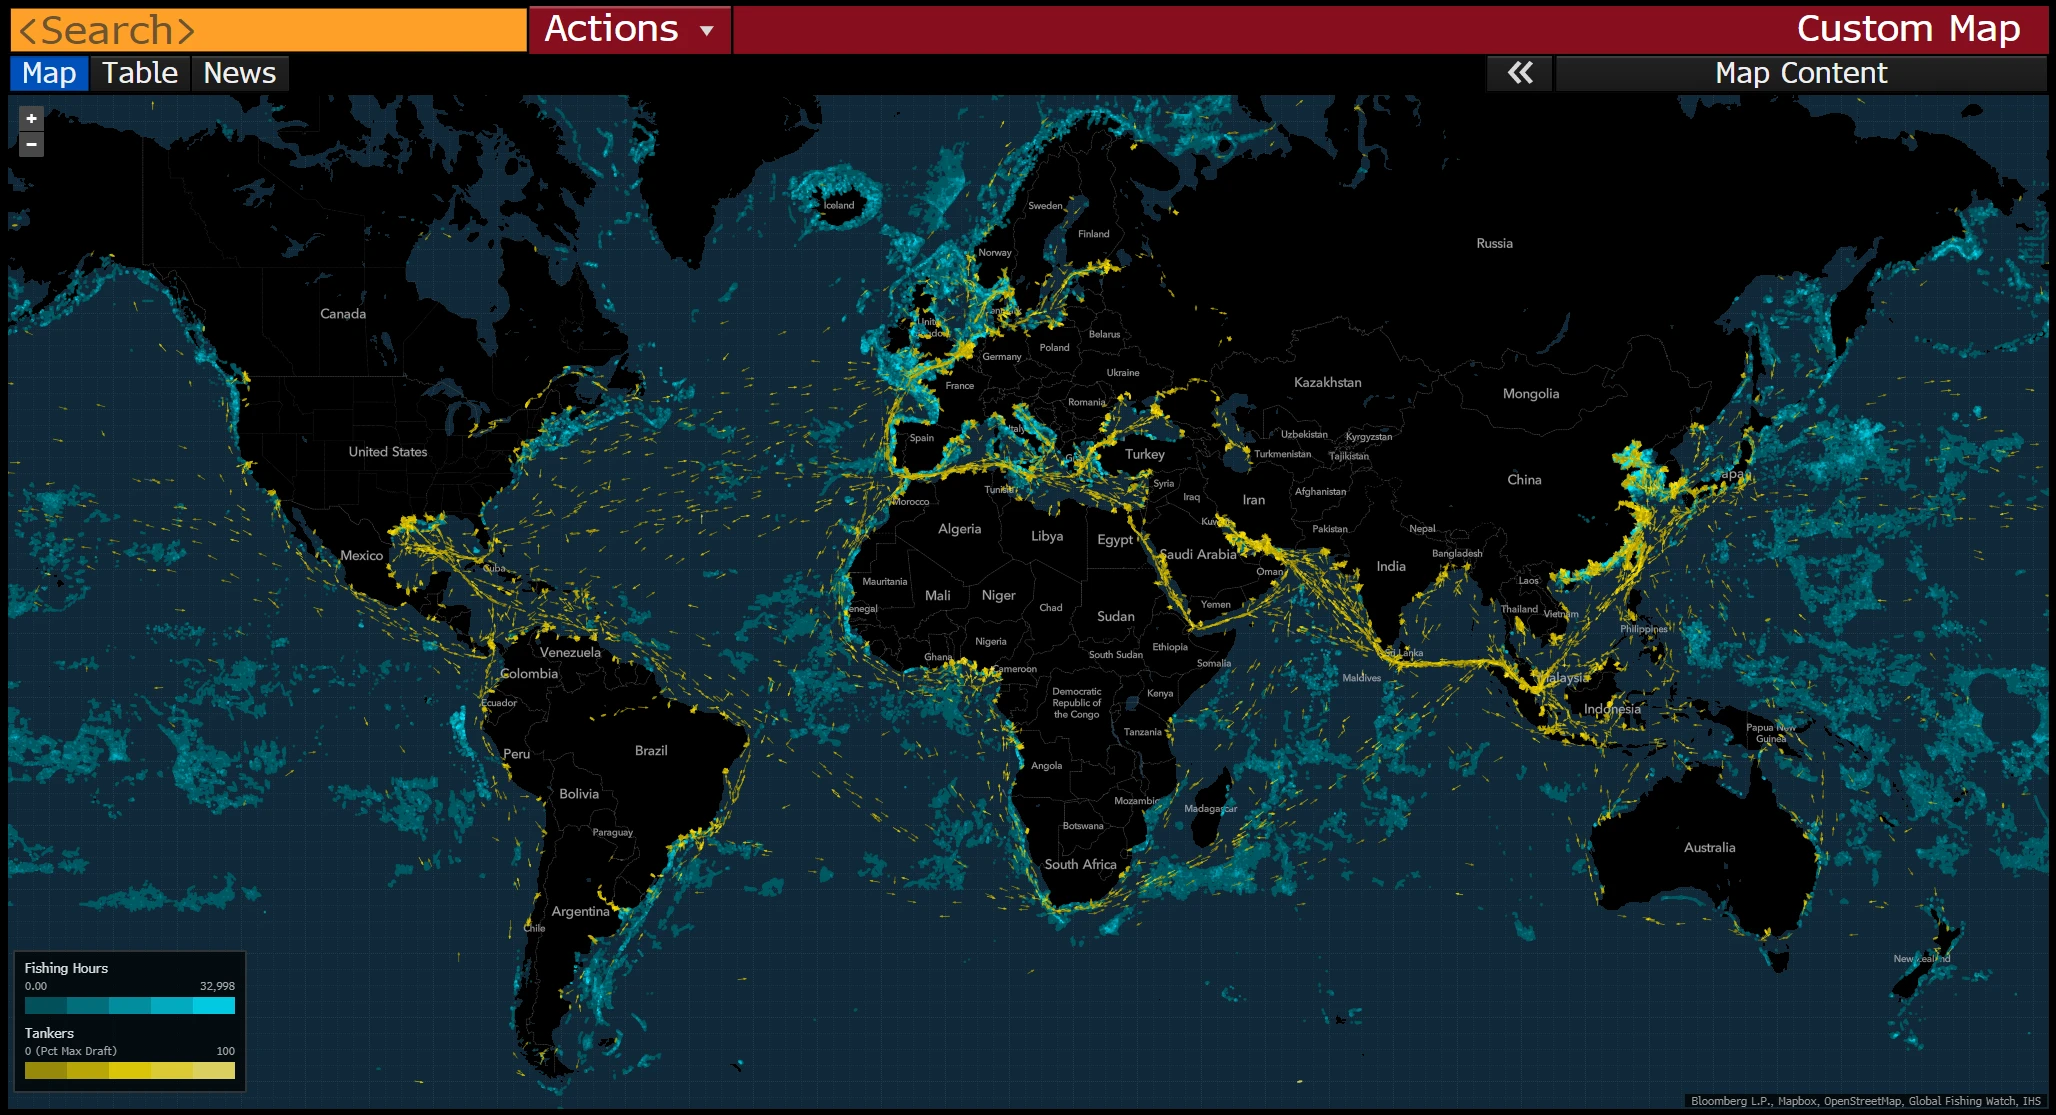Switch to the Table tab

[x=140, y=73]
